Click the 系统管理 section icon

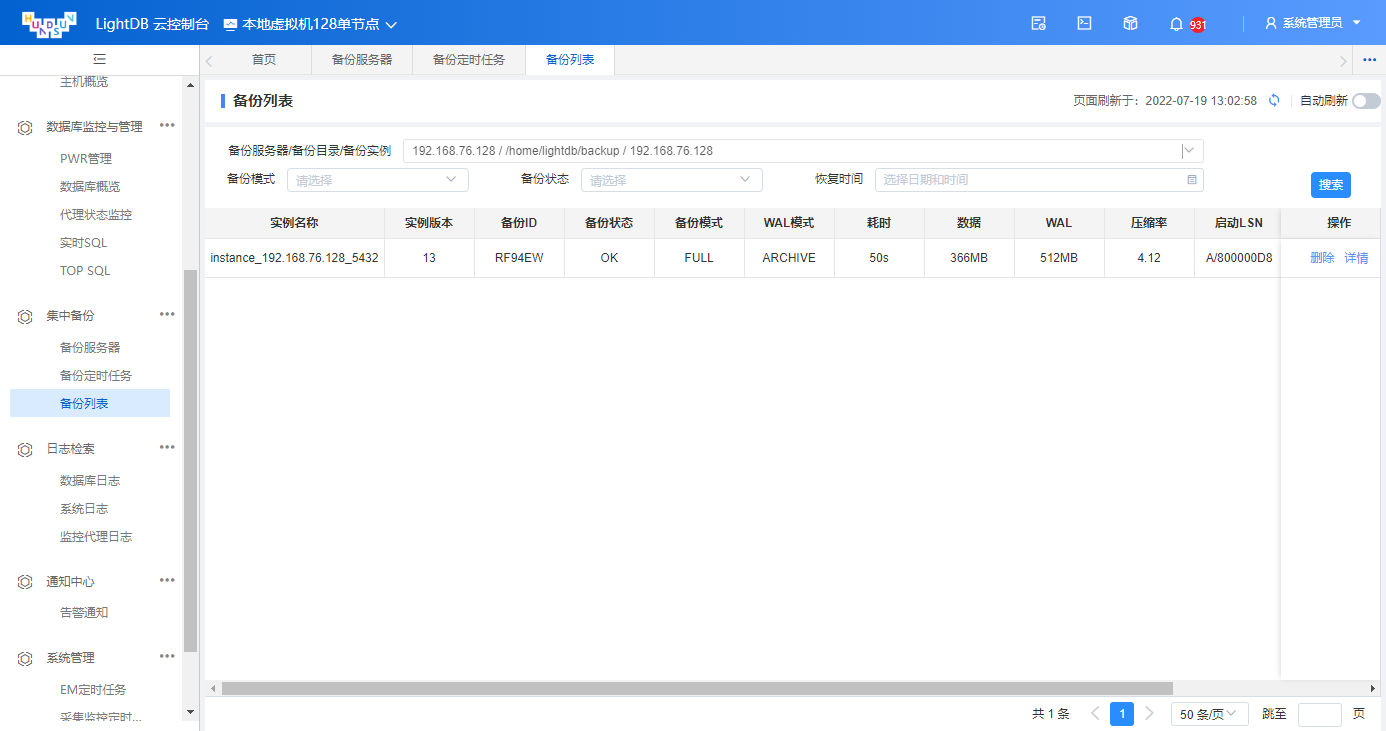coord(25,659)
